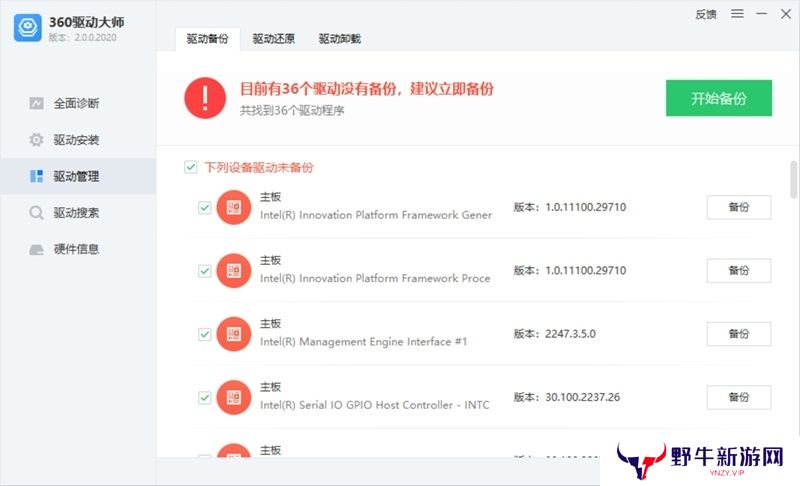Viewport: 800px width, 486px height.
Task: Uncheck Innovation Platform Framework Gener driver checkbox
Action: tap(205, 208)
